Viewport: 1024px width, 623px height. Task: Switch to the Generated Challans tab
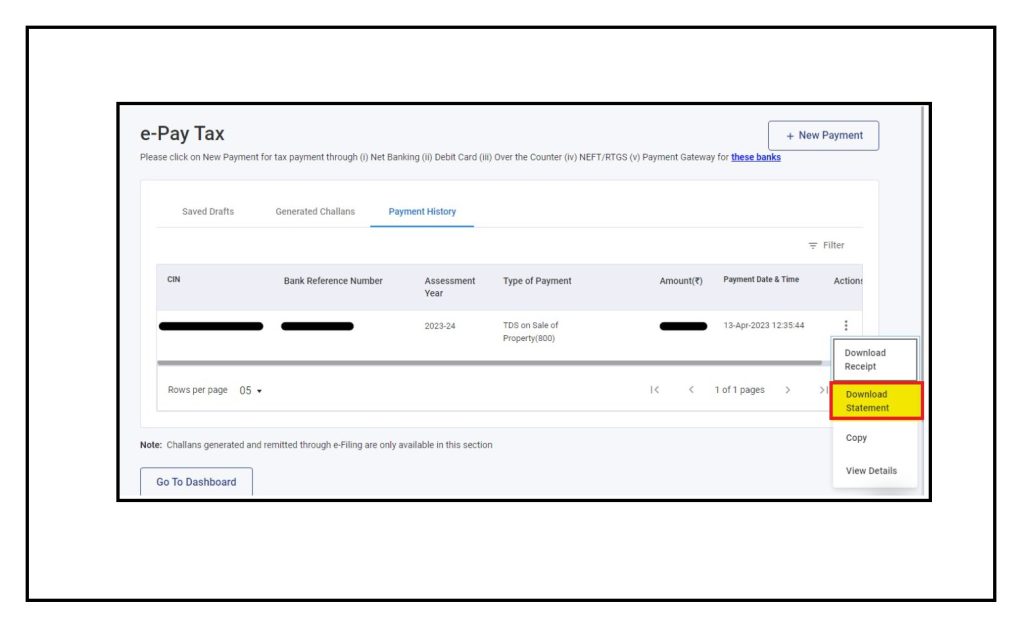tap(315, 212)
